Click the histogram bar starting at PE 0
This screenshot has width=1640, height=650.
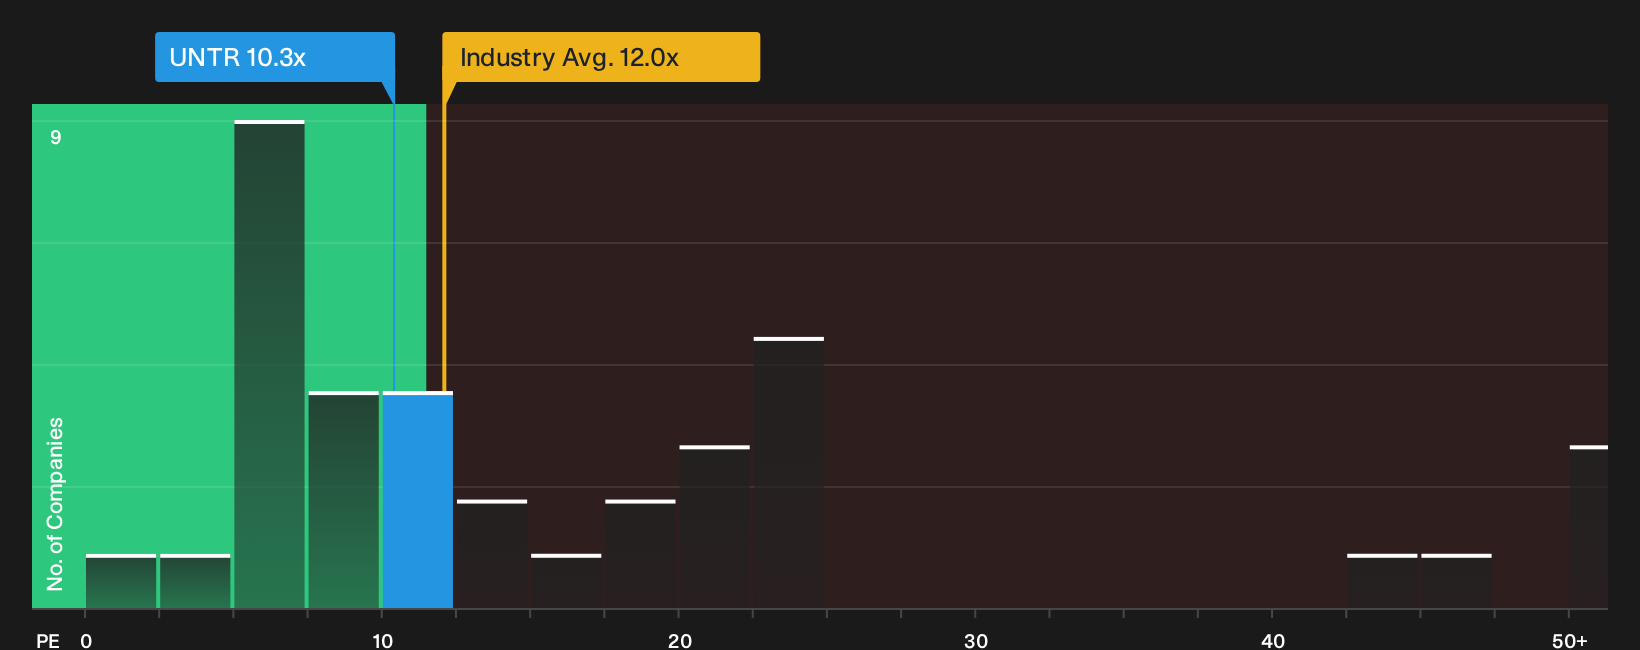pyautogui.click(x=121, y=581)
